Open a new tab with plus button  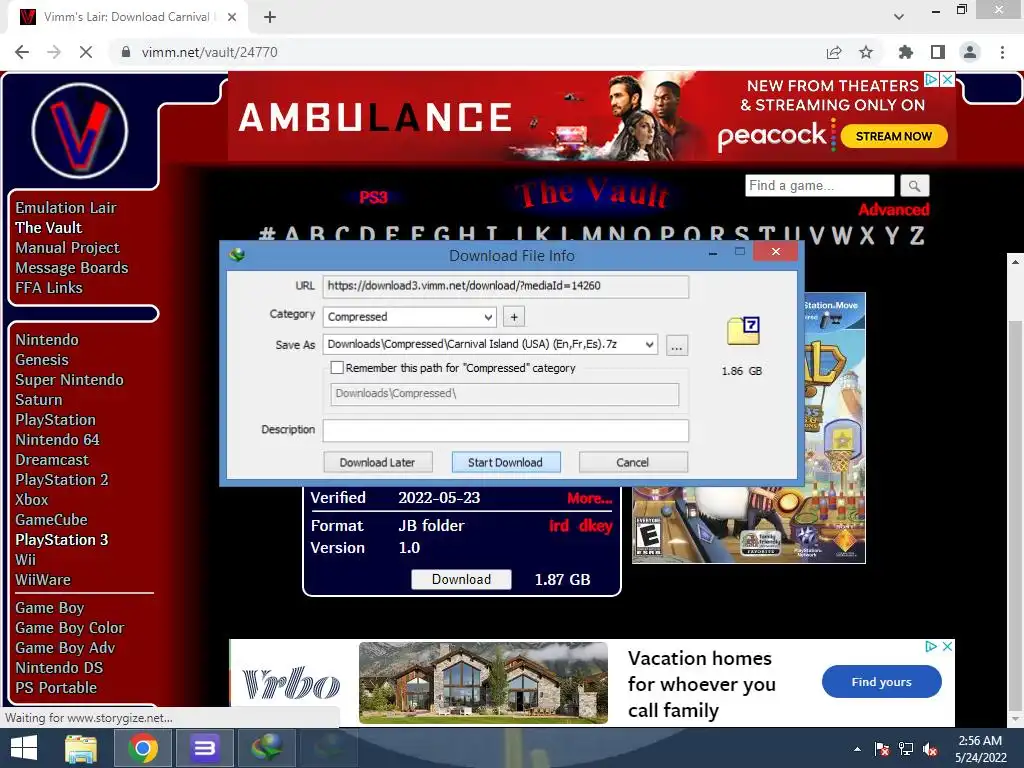pos(270,17)
